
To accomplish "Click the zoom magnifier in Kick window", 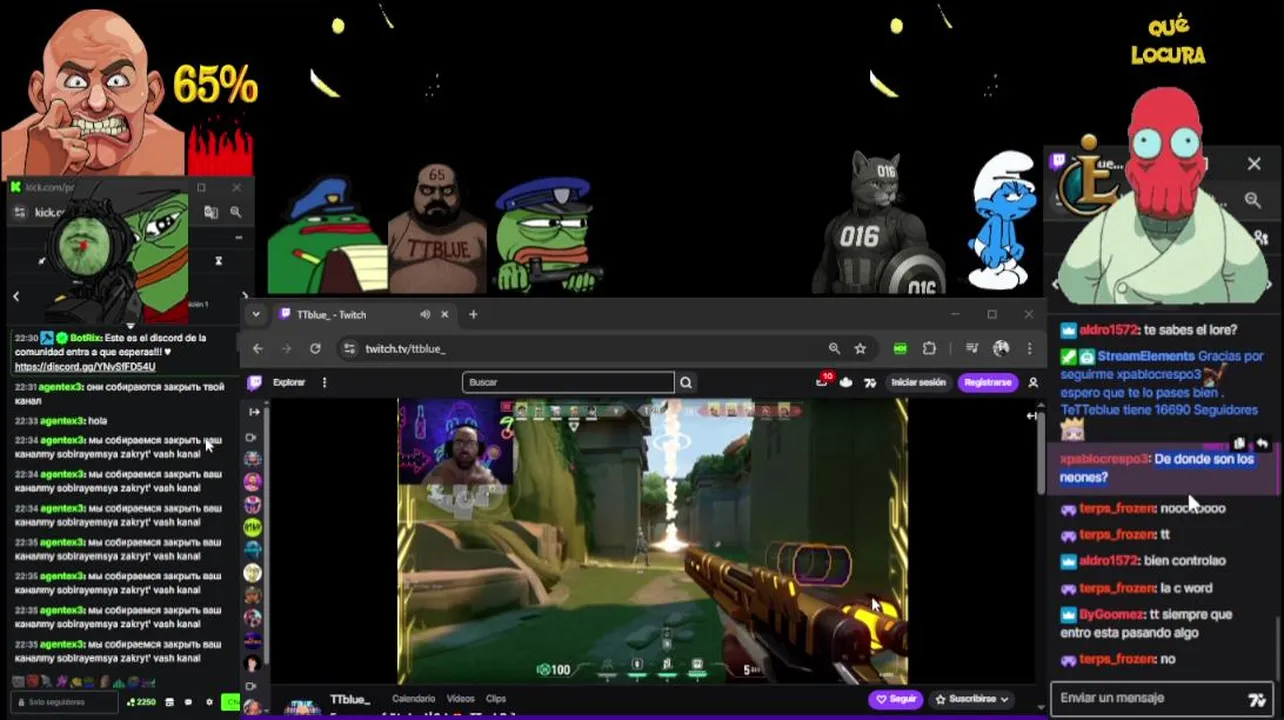I will 236,212.
